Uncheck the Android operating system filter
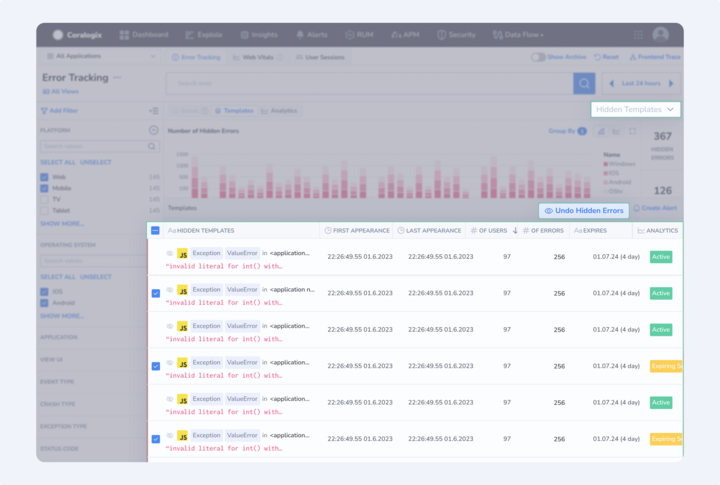 44,303
